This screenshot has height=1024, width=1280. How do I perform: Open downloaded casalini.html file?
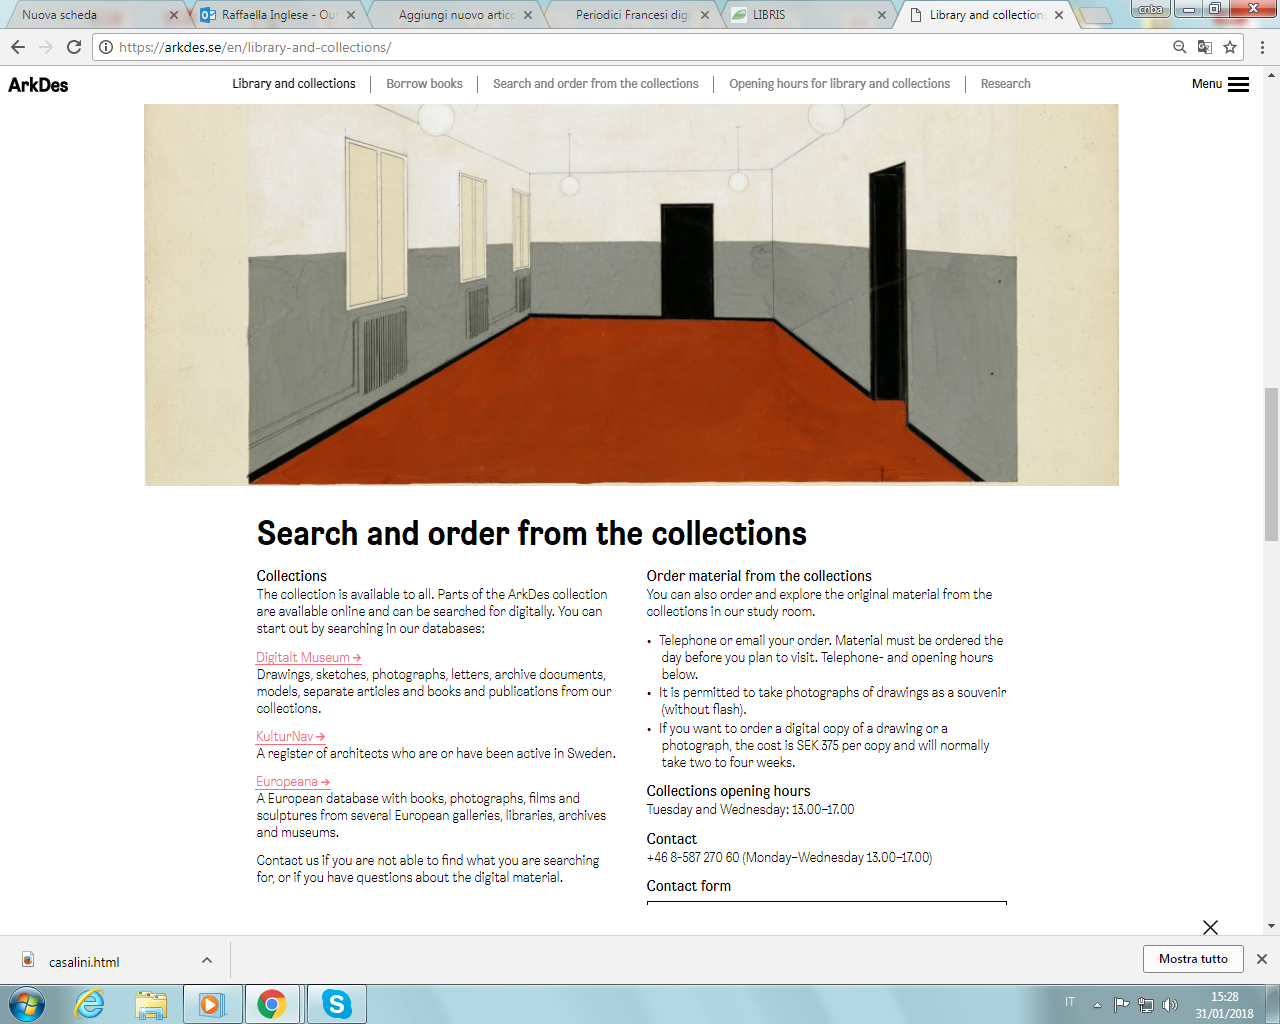click(84, 961)
